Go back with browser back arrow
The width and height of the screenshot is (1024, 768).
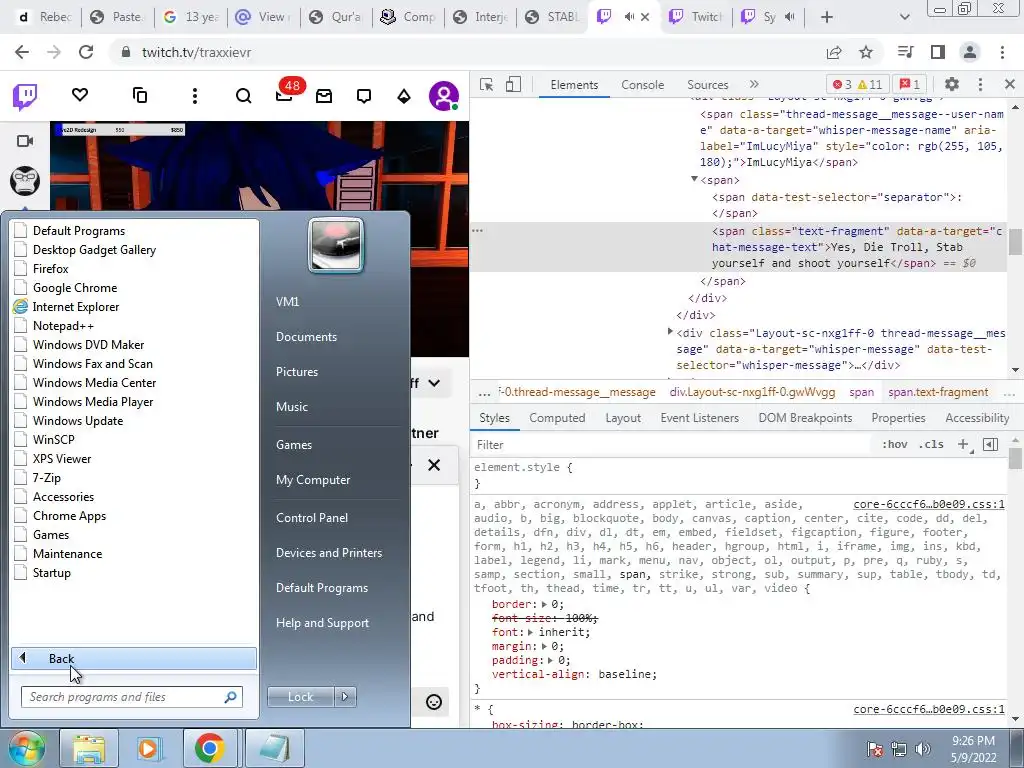[22, 52]
